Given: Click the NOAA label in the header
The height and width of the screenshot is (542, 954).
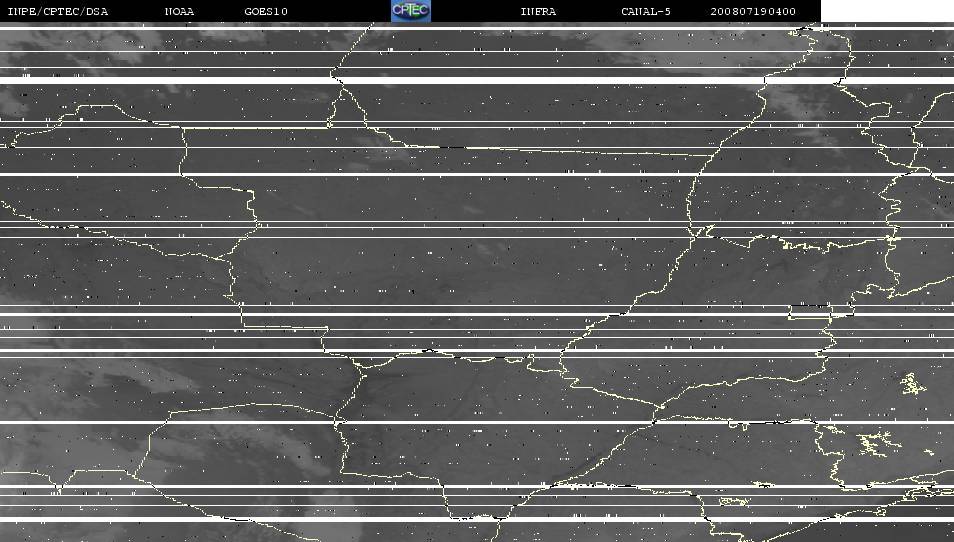Looking at the screenshot, I should (x=179, y=12).
